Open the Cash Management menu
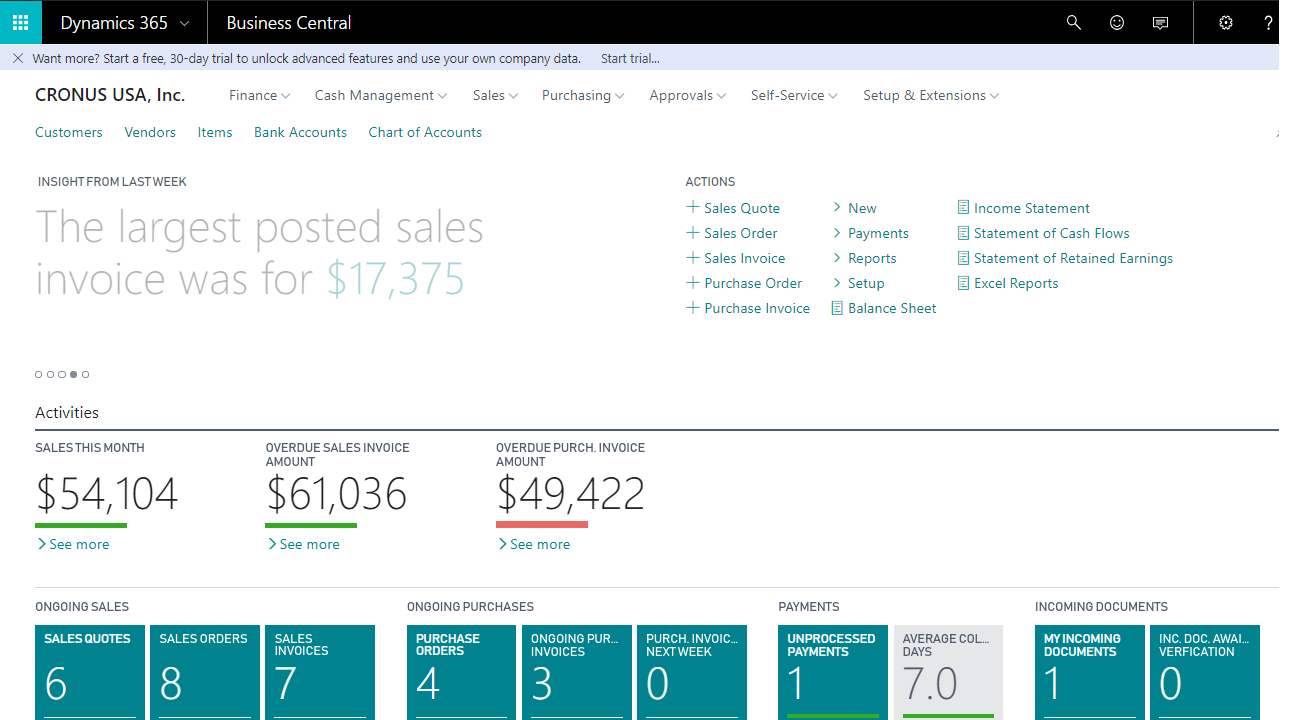Screen dimensions: 1294x720 (x=381, y=95)
